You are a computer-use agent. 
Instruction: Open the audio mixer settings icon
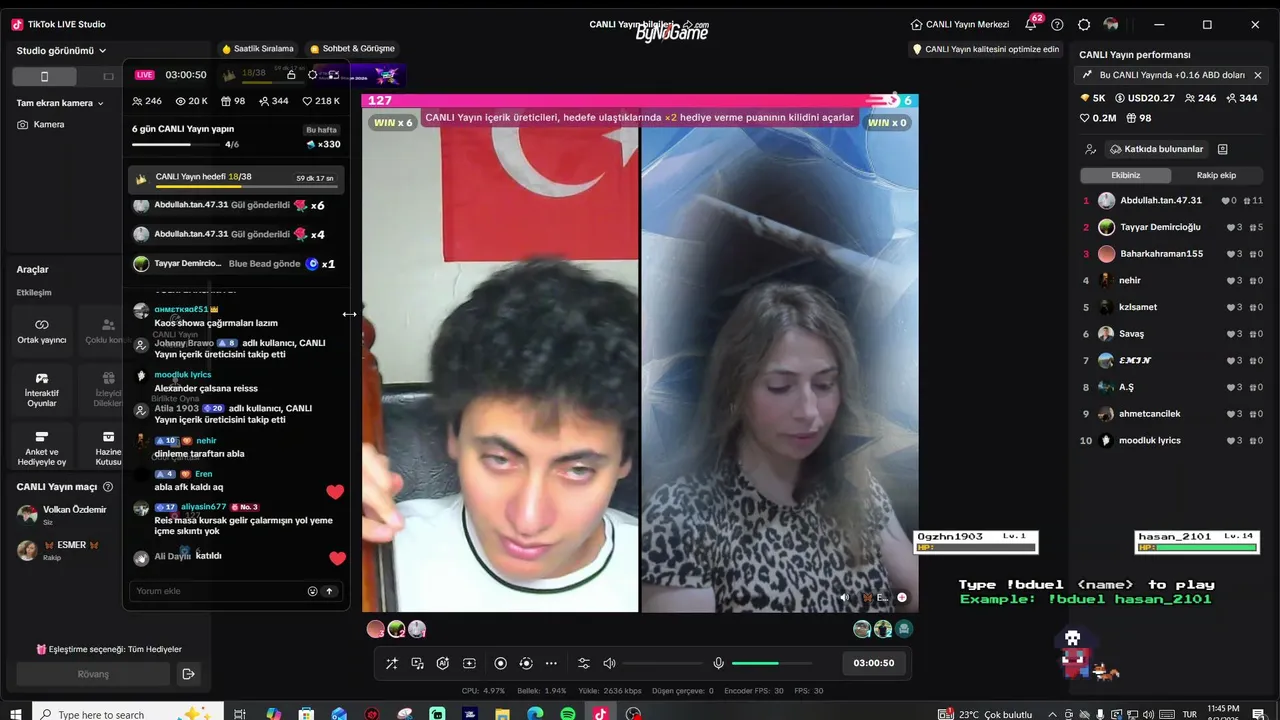584,663
